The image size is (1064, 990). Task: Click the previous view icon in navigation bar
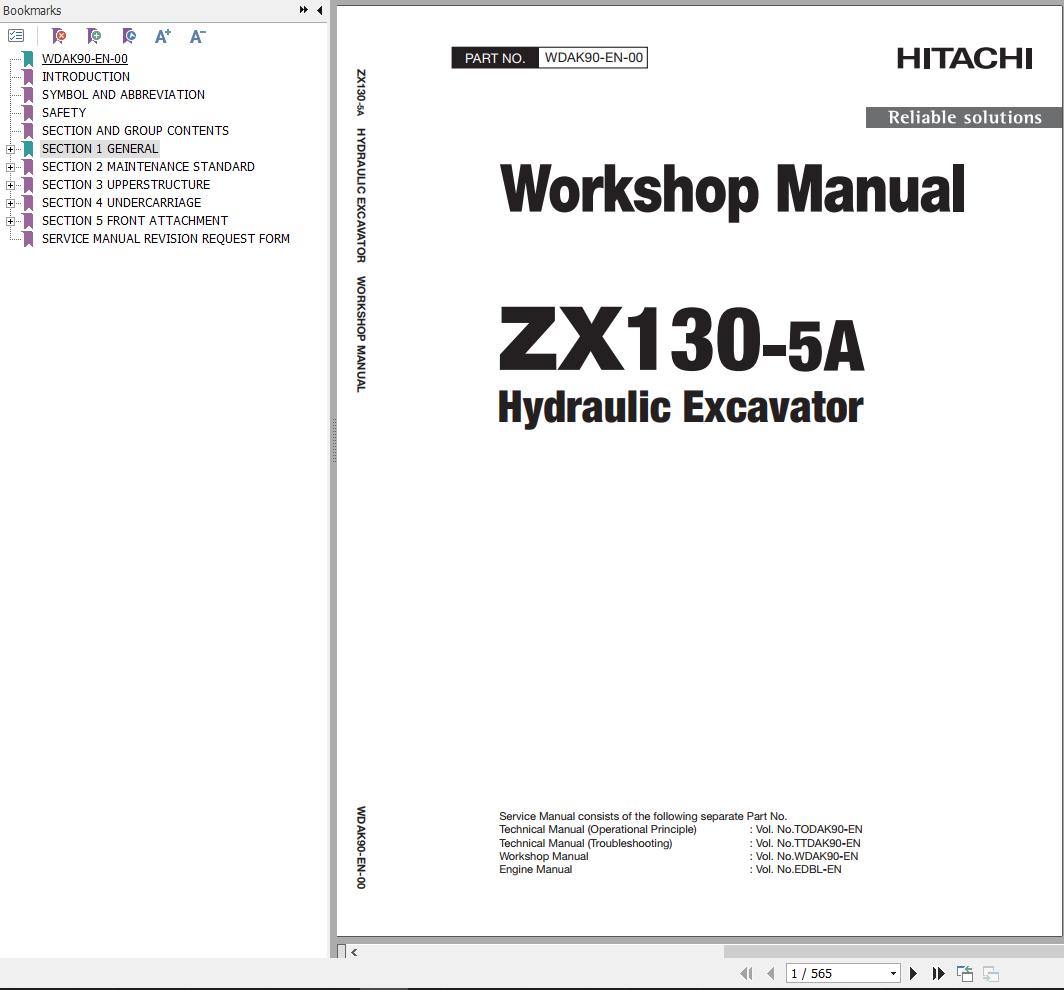tap(965, 974)
